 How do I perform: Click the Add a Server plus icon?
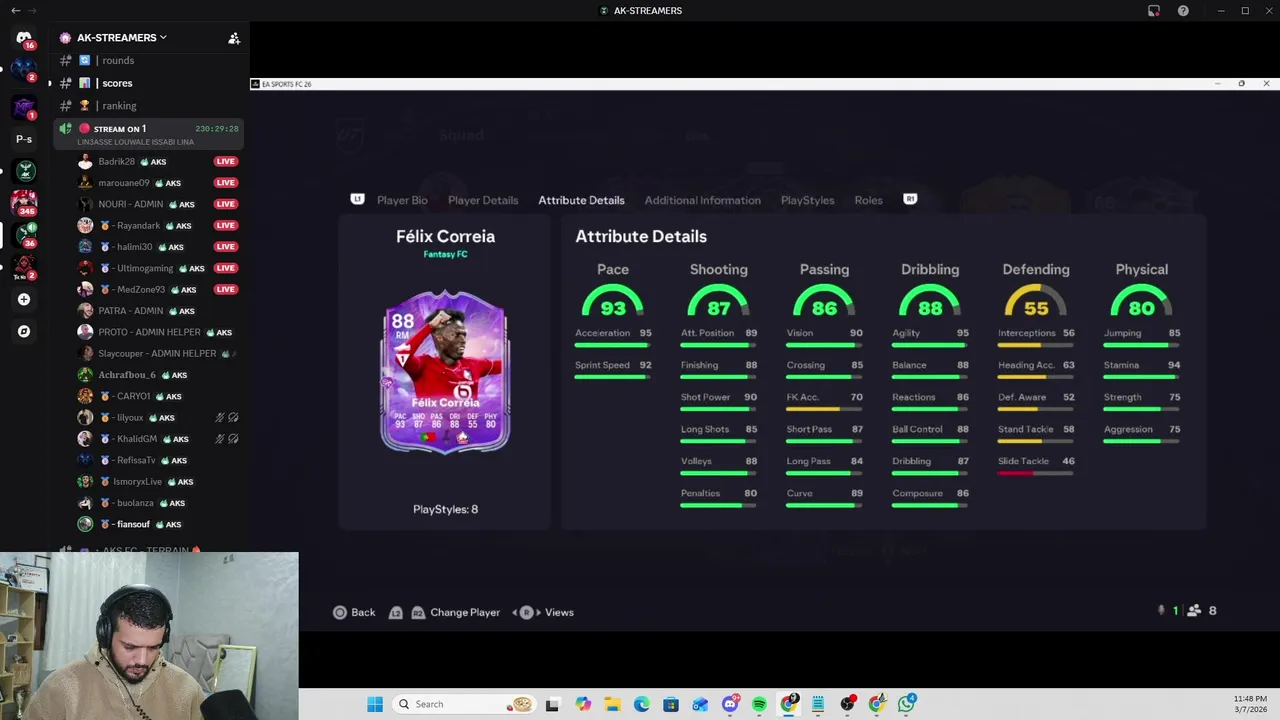pos(24,299)
